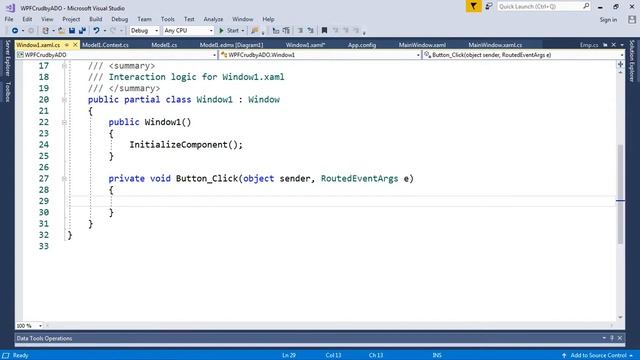
Task: Collapse the Window1 class at line 20
Action: [x=64, y=100]
